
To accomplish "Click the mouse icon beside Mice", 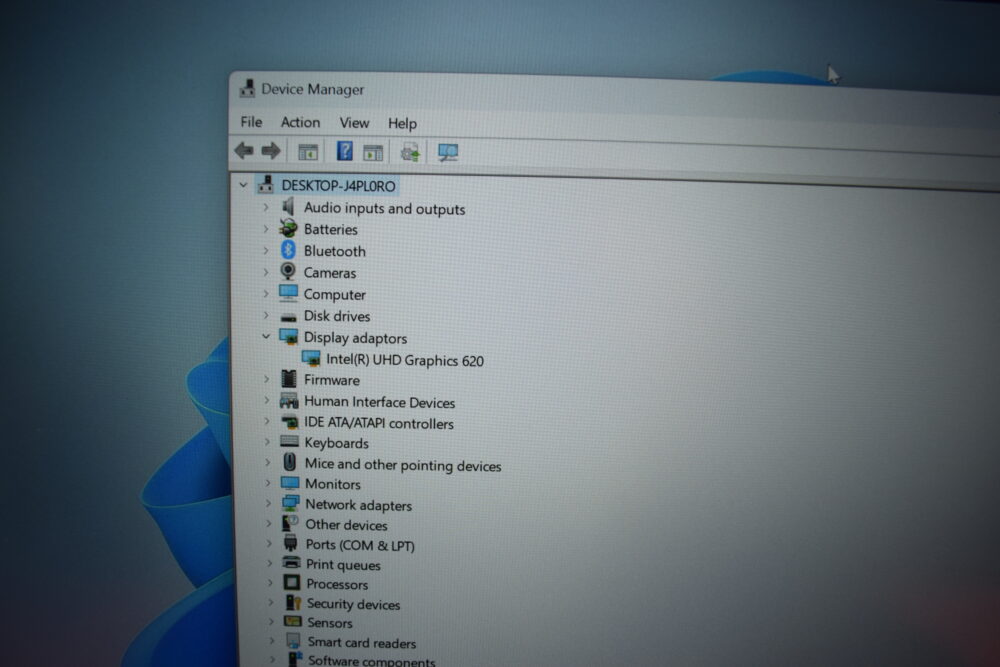I will pyautogui.click(x=290, y=462).
